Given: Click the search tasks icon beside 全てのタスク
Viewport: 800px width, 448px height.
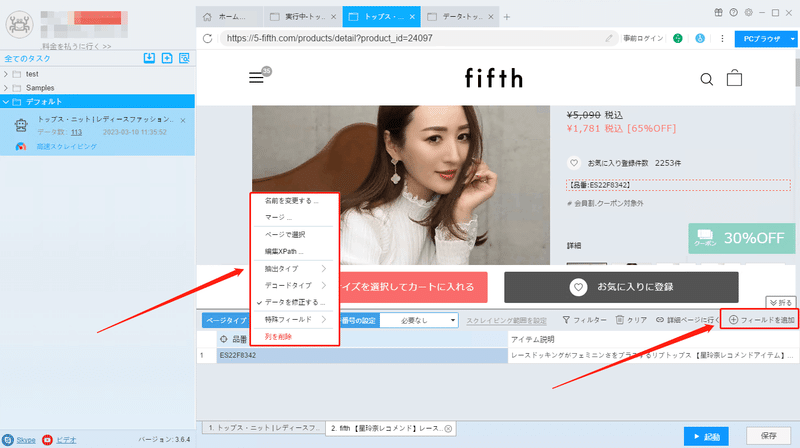Looking at the screenshot, I should (184, 58).
